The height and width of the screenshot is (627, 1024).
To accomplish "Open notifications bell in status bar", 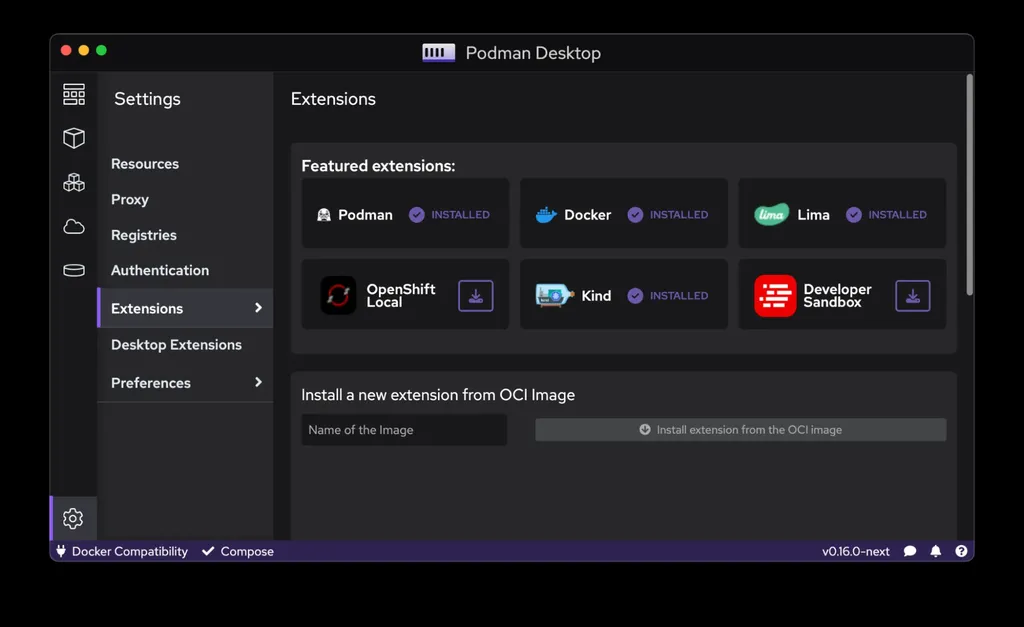I will click(936, 551).
